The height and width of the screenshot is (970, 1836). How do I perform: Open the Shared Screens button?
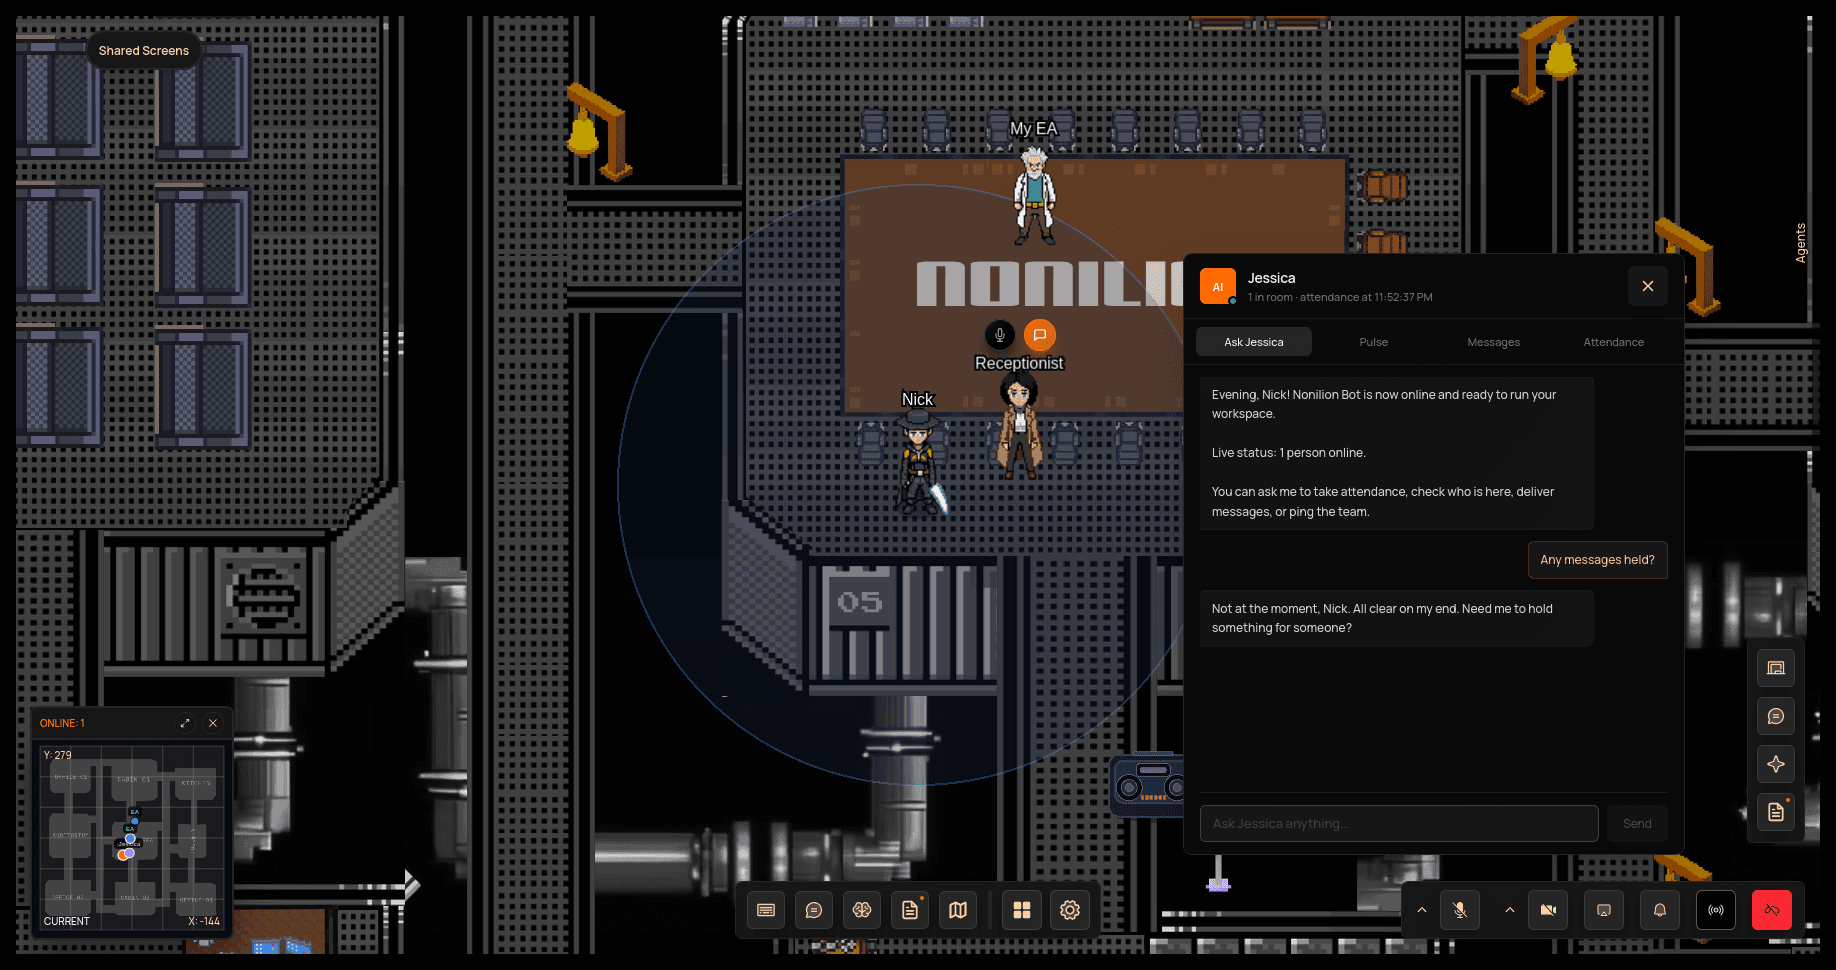click(x=144, y=51)
